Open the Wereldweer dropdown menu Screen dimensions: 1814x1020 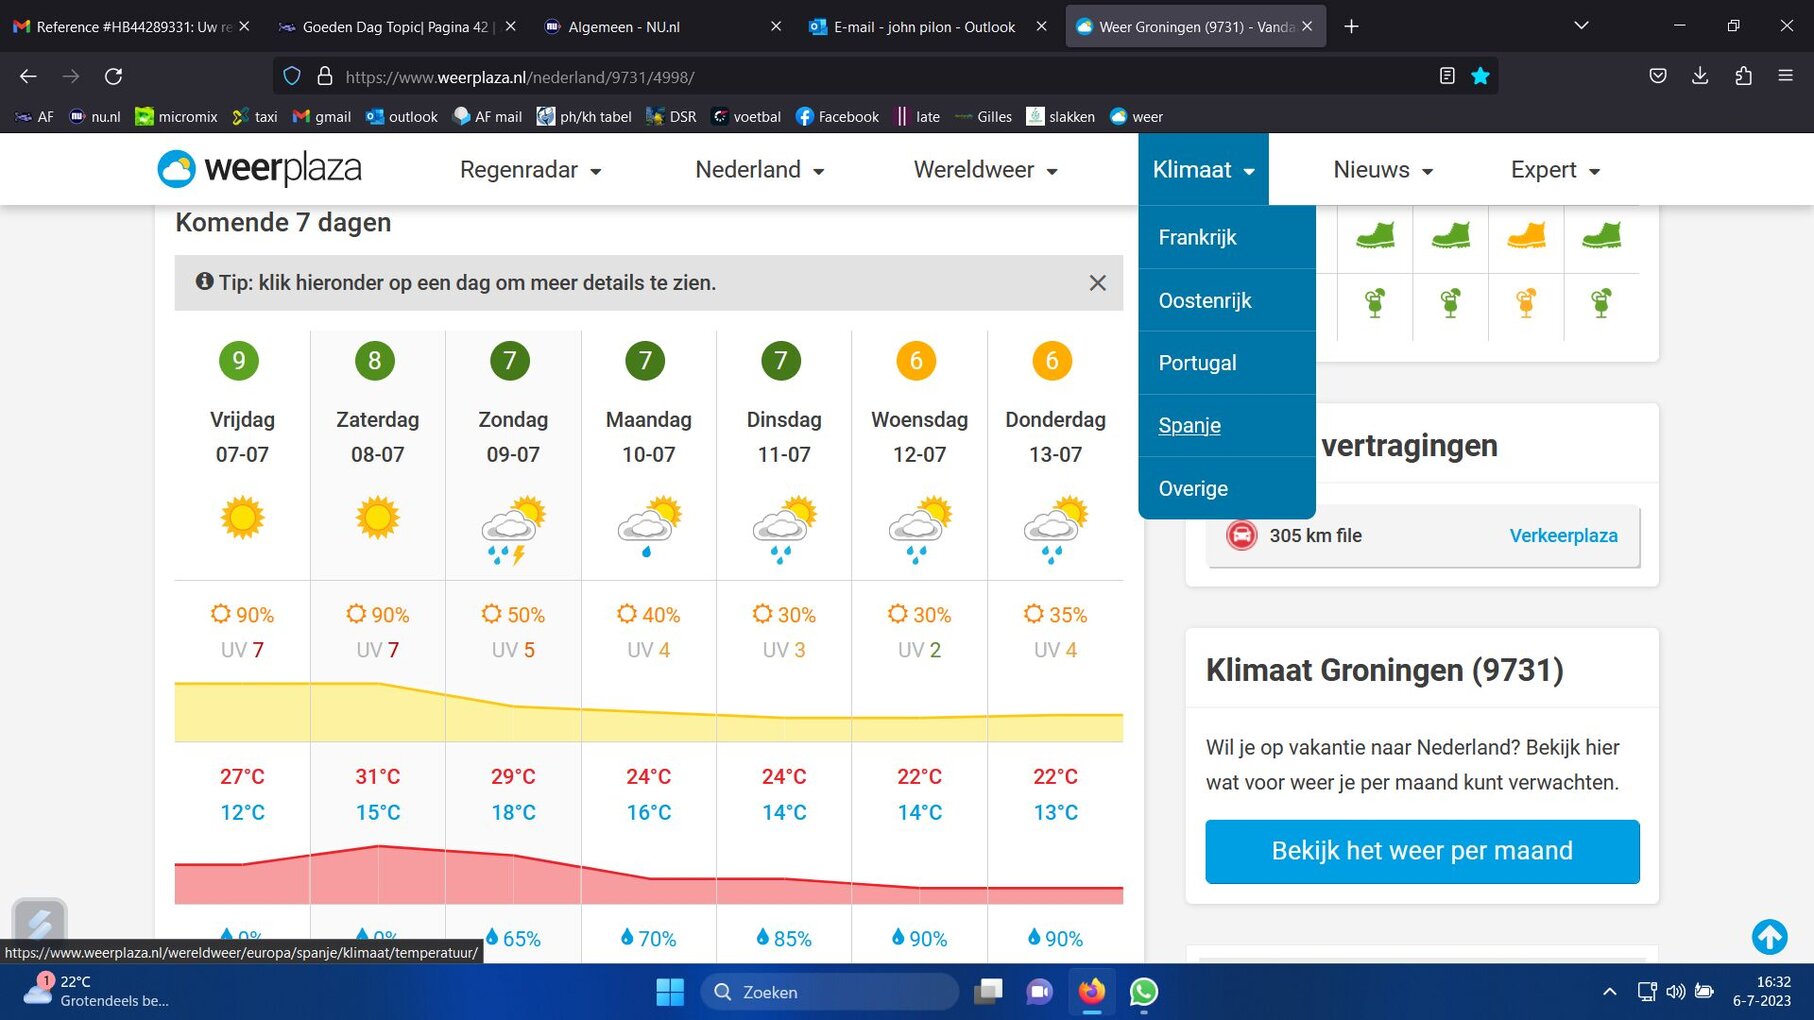coord(985,170)
